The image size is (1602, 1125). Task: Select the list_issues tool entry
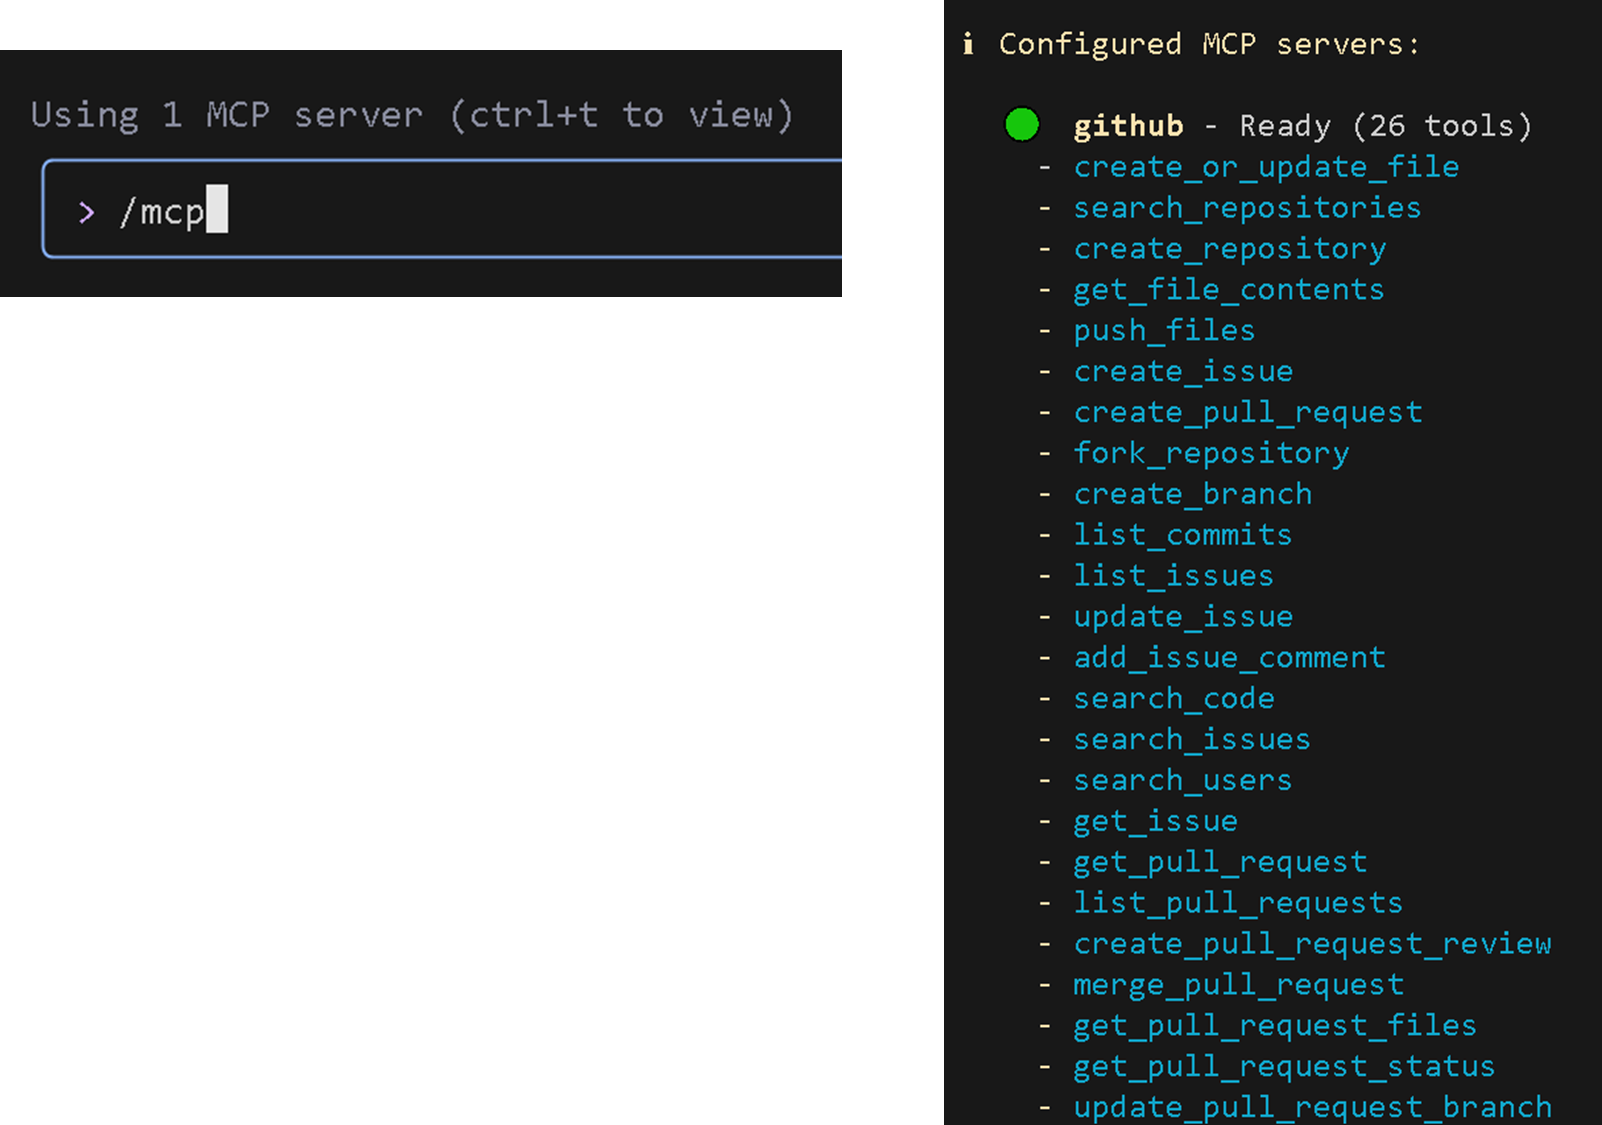(1174, 576)
